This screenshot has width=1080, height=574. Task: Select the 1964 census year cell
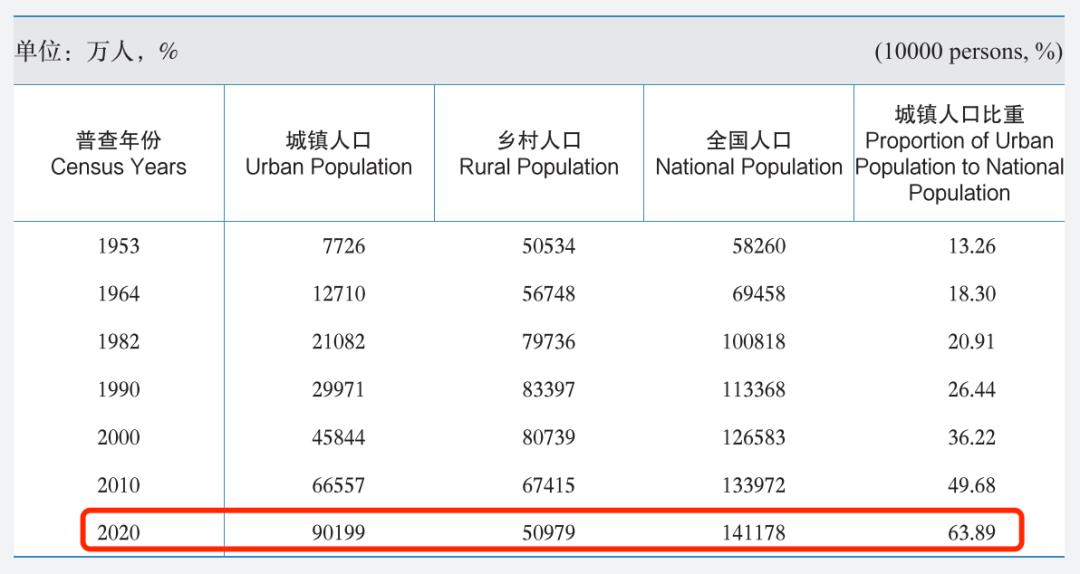pos(118,294)
